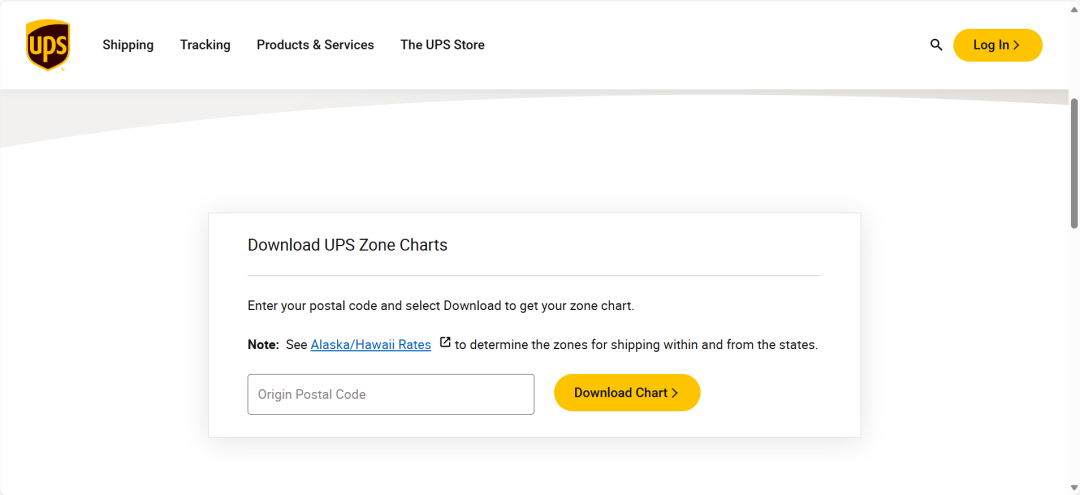The image size is (1080, 495).
Task: Click the vertical page scrollbar thumb
Action: (x=1074, y=160)
